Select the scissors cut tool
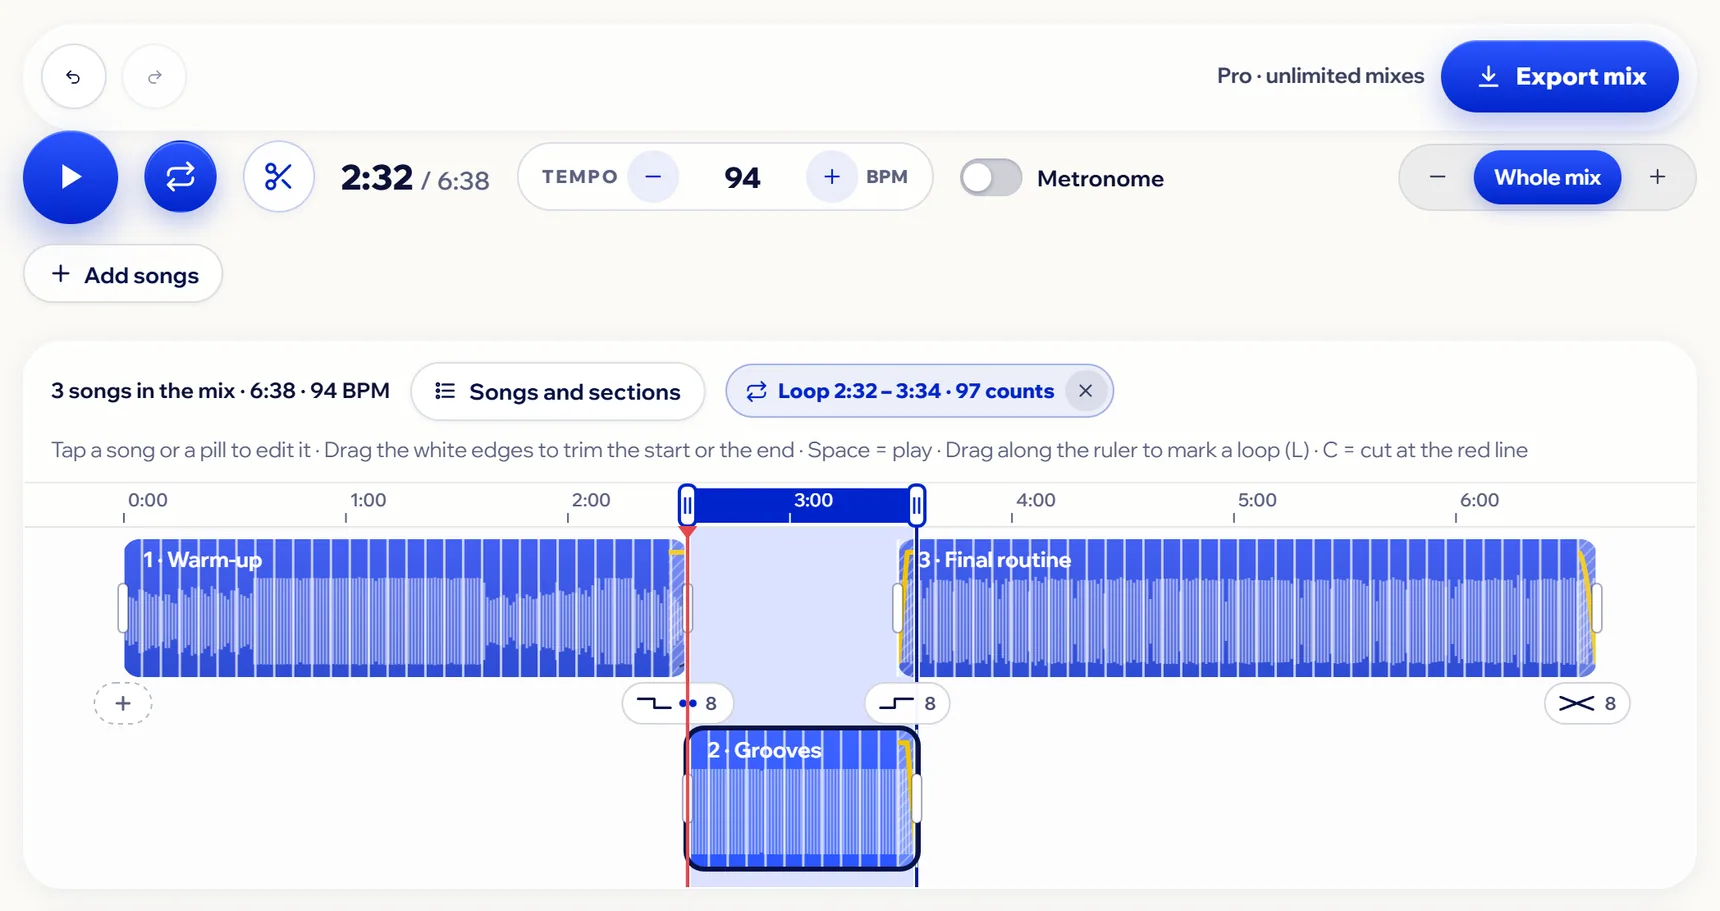The width and height of the screenshot is (1720, 911). [278, 177]
